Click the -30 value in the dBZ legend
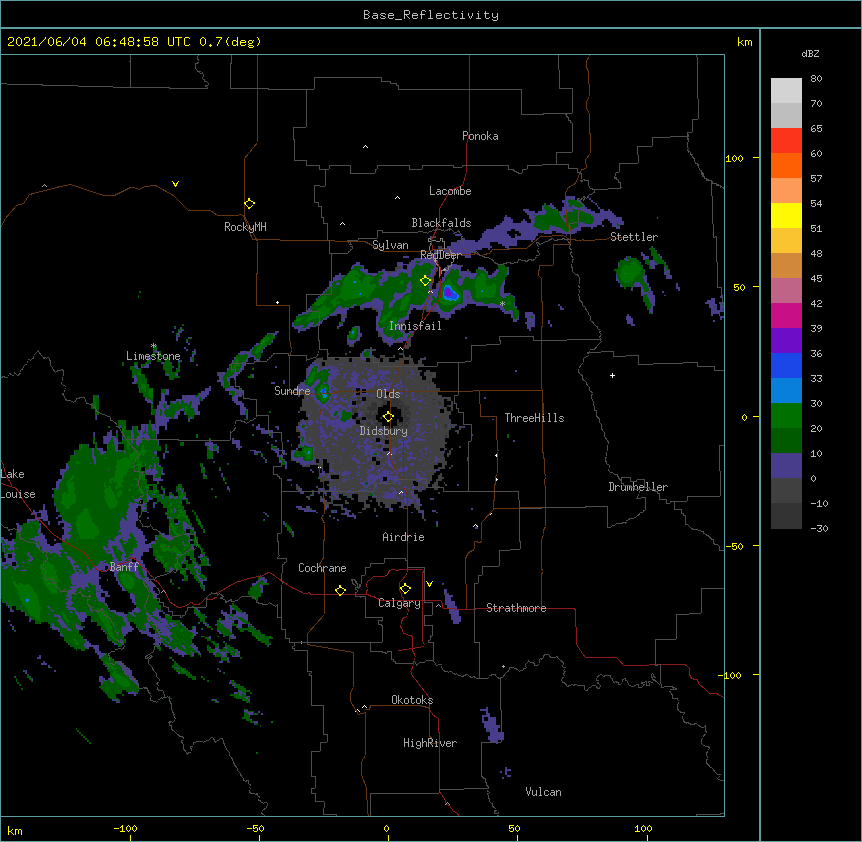862x842 pixels. coord(819,528)
